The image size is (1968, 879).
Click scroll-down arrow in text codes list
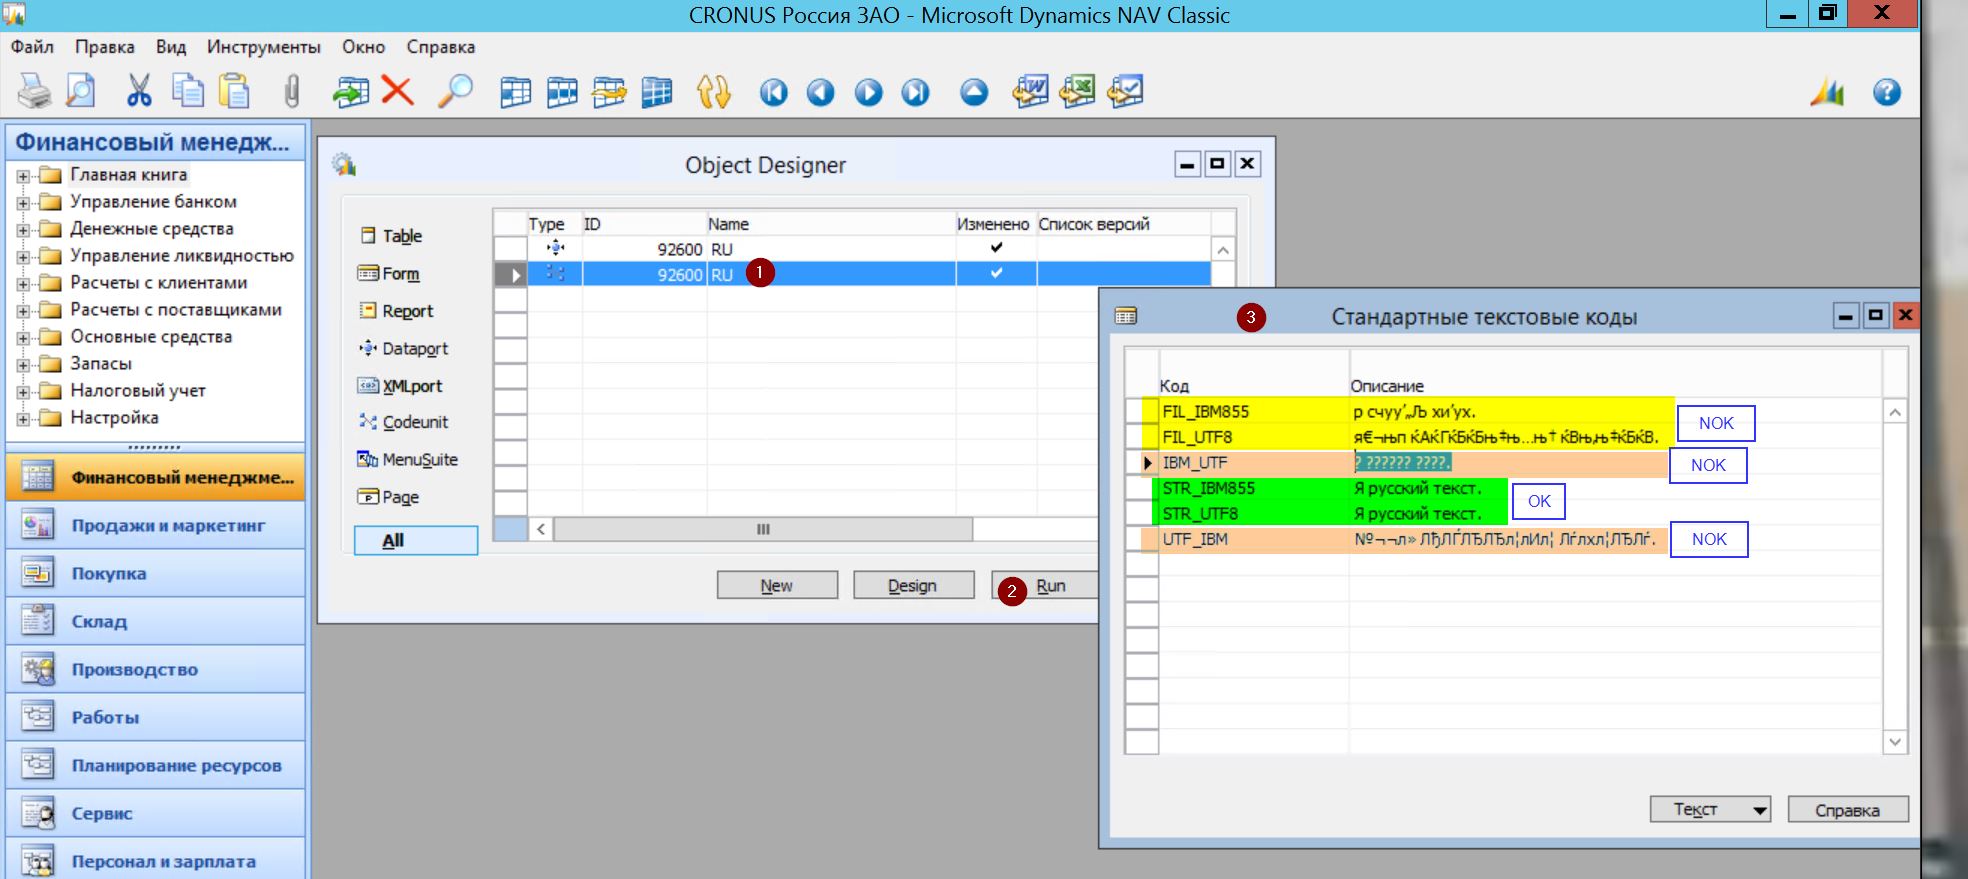(x=1894, y=742)
